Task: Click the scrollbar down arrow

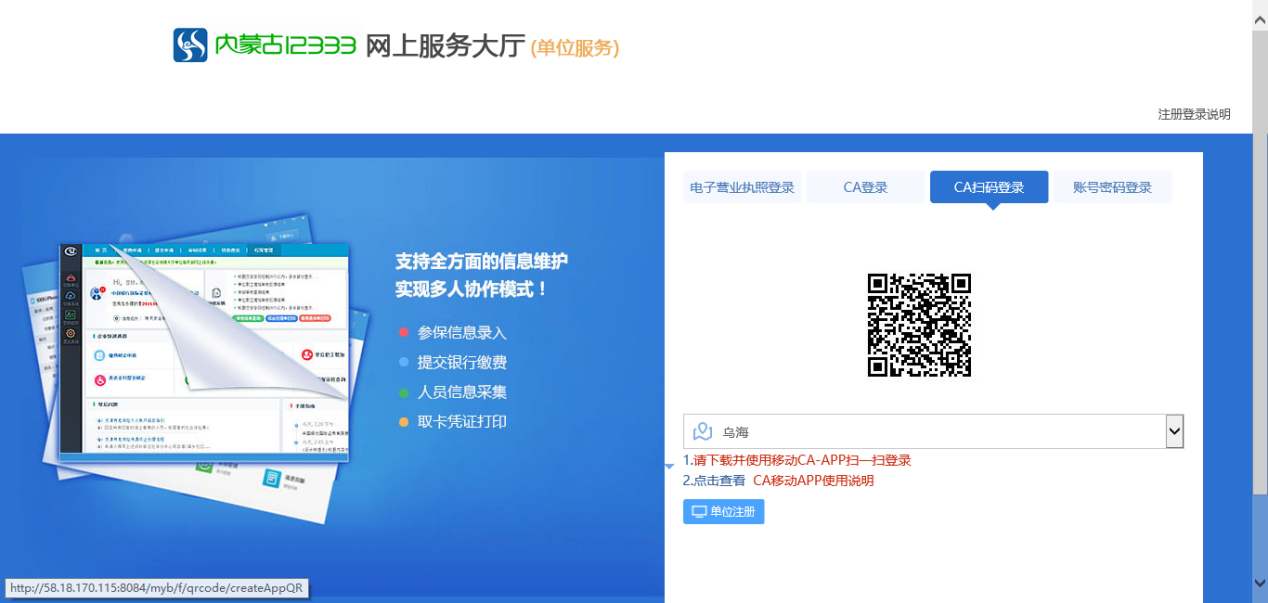Action: pyautogui.click(x=1260, y=582)
